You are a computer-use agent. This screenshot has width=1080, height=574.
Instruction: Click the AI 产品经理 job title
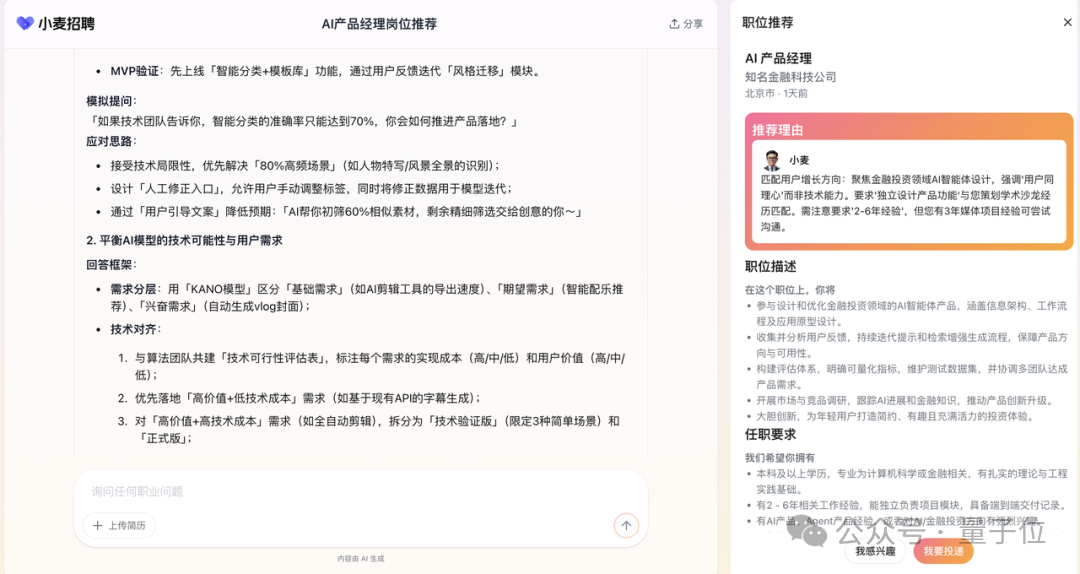pos(778,58)
